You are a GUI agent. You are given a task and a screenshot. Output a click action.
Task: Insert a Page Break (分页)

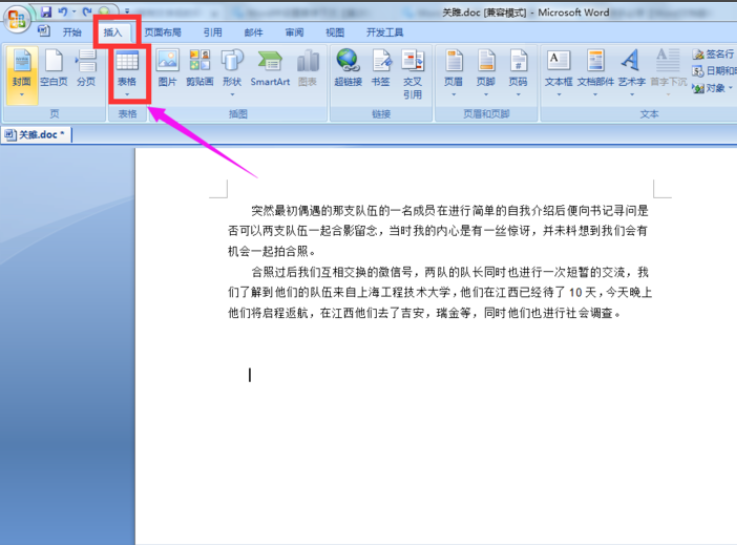86,69
